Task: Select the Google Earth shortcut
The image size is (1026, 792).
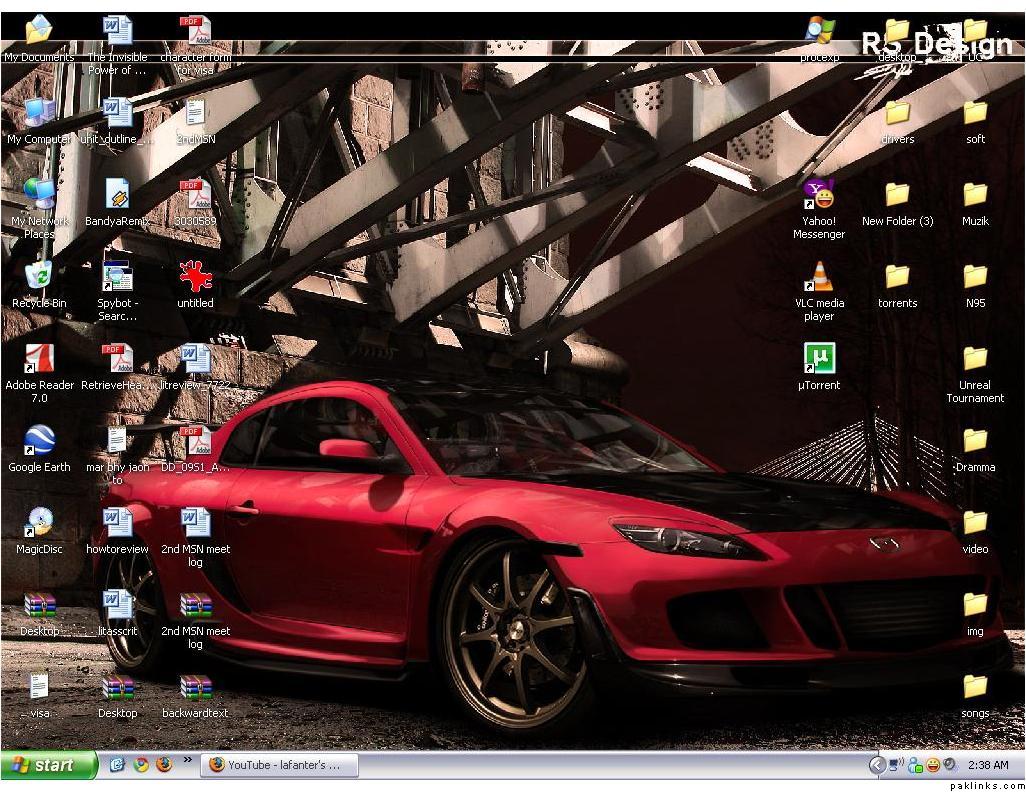Action: [39, 441]
